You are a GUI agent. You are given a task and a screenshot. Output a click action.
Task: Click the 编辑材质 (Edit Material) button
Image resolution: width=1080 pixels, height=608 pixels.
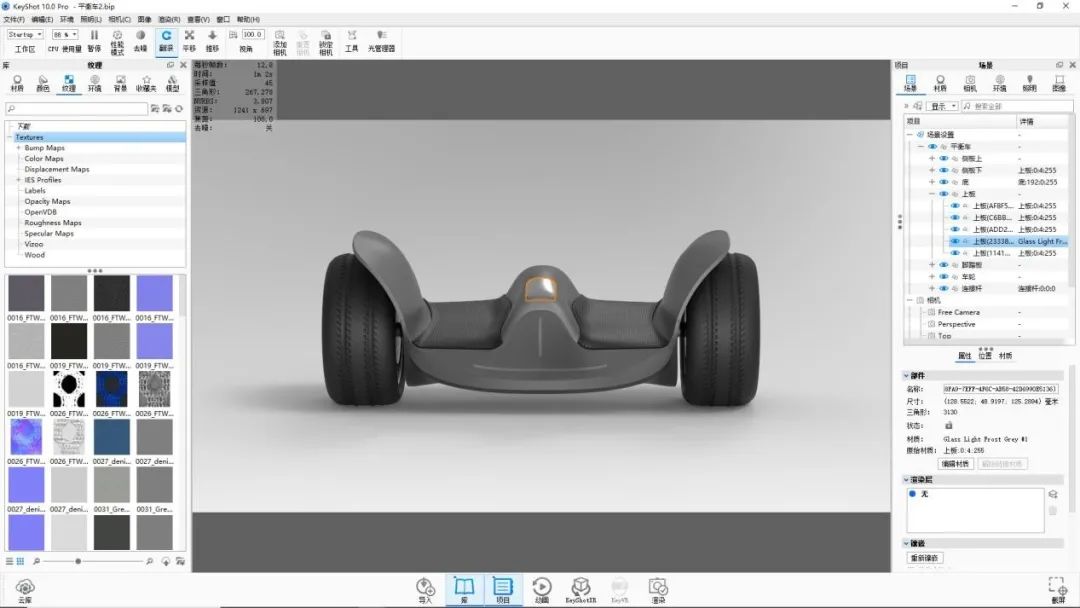[x=955, y=464]
